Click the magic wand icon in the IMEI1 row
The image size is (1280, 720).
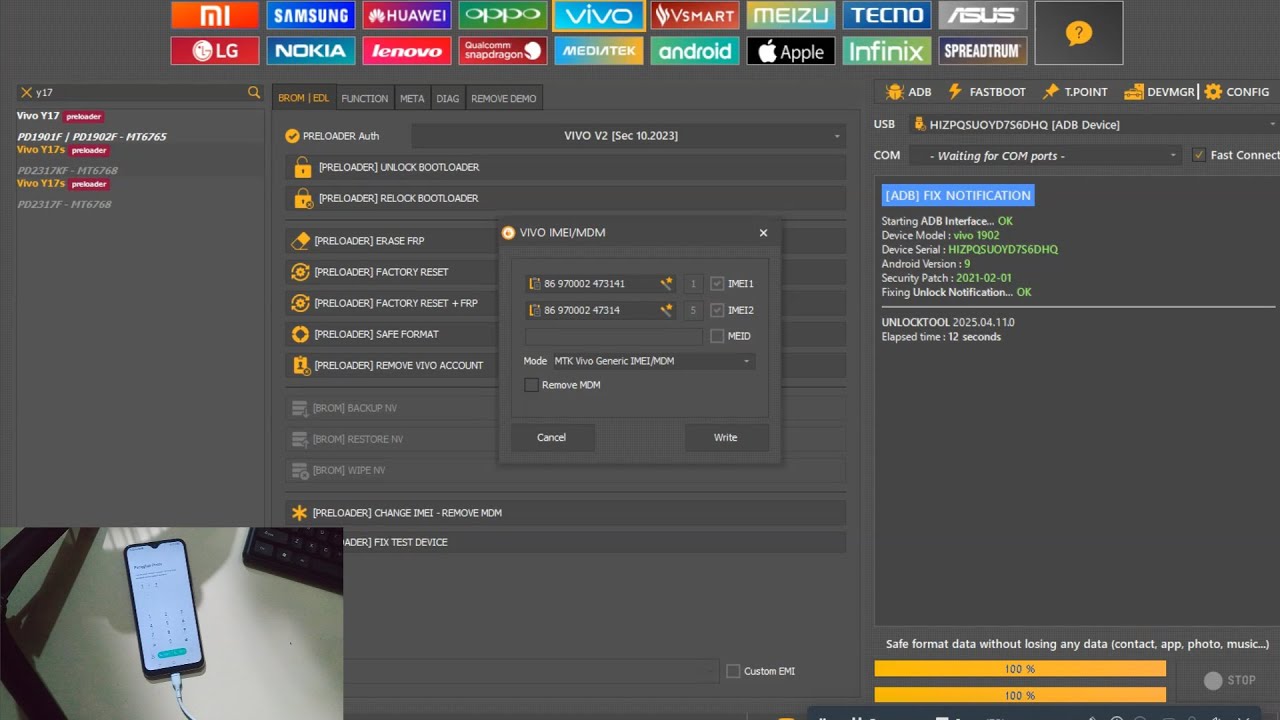click(x=666, y=284)
